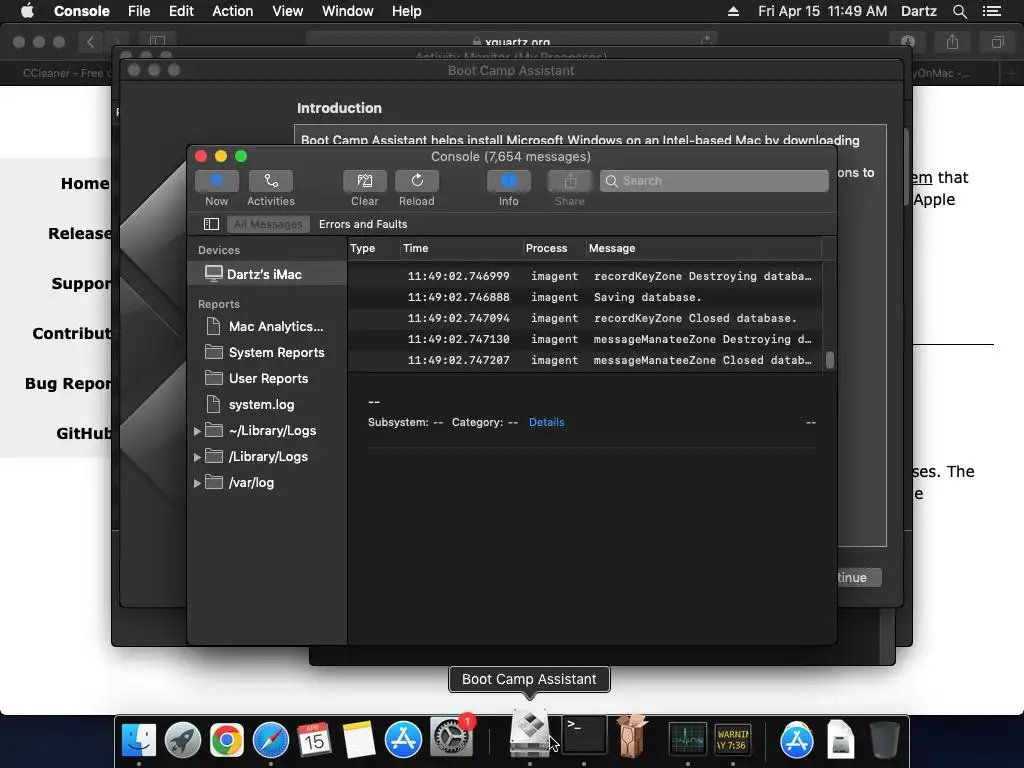1024x768 pixels.
Task: Open Spotlight search in menu bar
Action: (x=959, y=11)
